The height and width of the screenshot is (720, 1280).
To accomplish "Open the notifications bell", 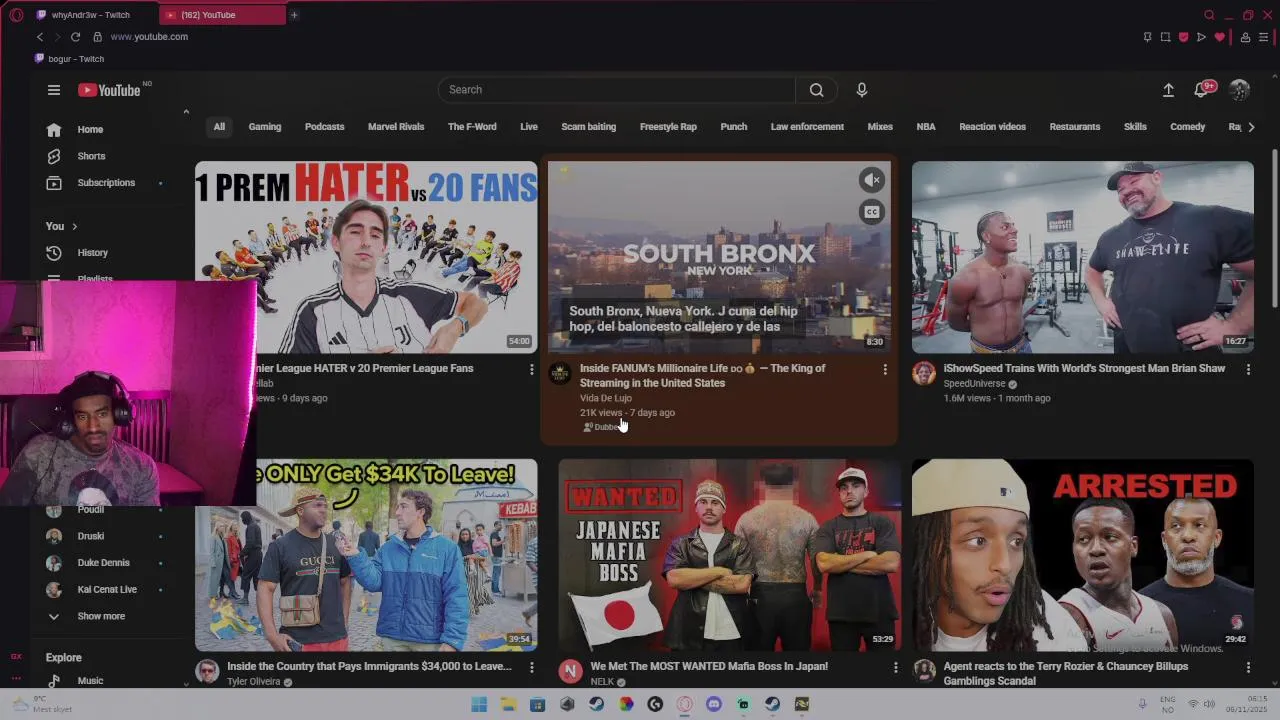I will click(x=1203, y=90).
